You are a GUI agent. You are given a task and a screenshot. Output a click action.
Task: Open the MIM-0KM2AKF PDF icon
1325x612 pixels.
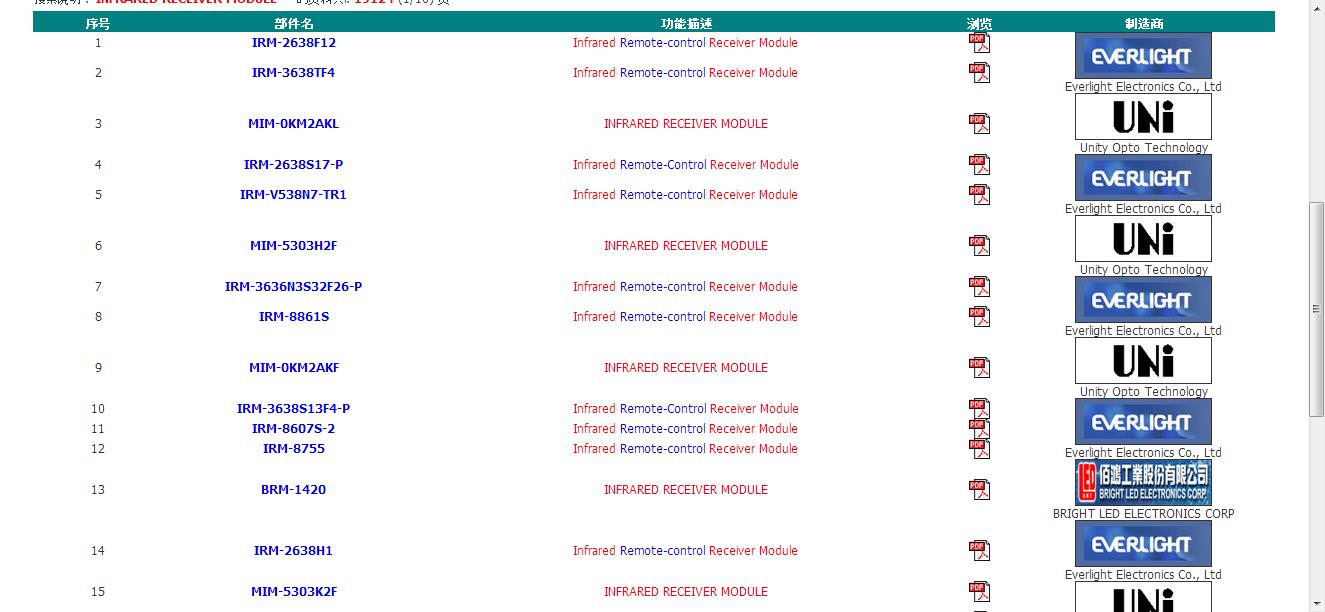click(979, 368)
